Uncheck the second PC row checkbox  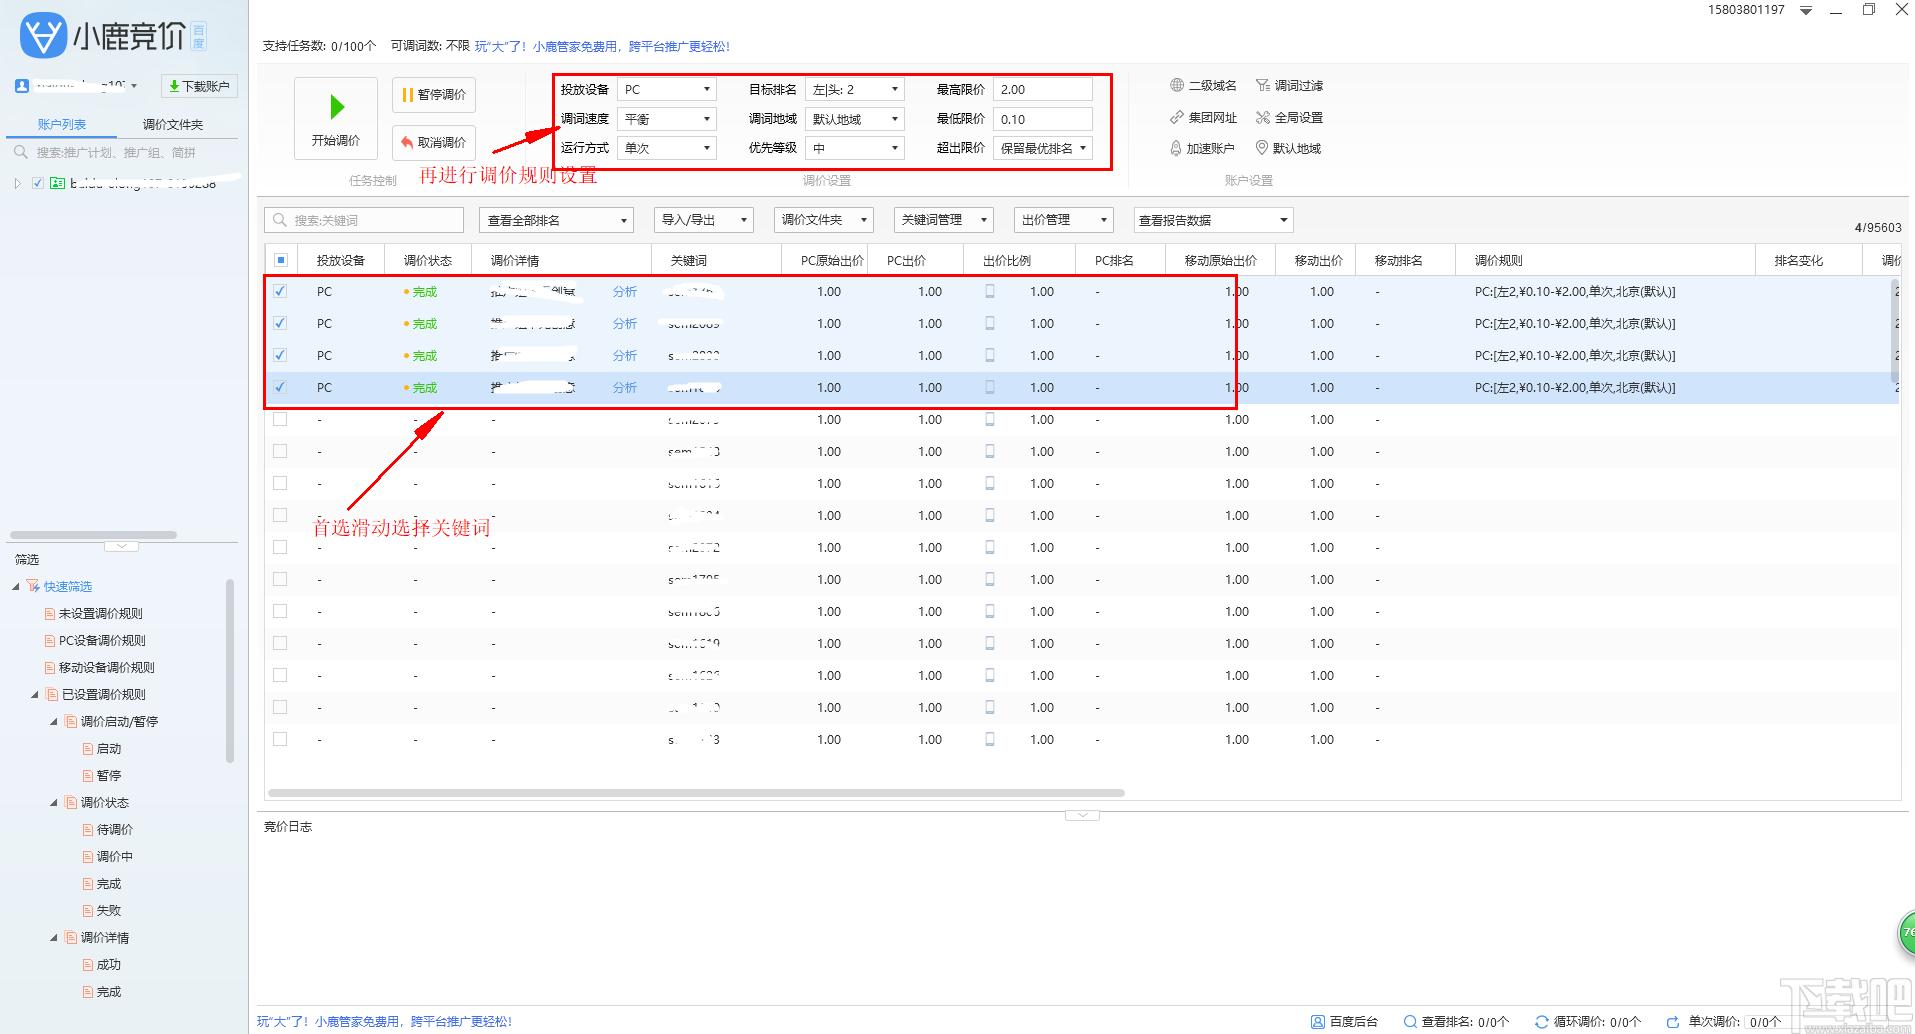(280, 323)
